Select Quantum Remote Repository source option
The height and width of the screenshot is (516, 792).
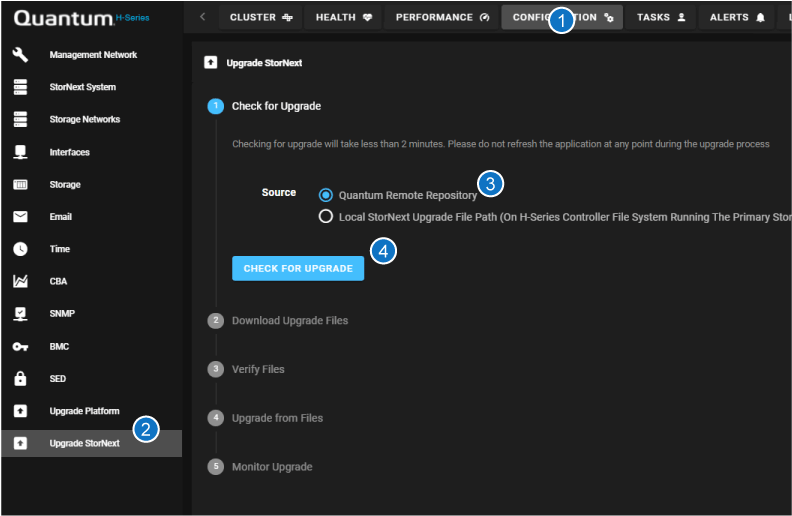[326, 195]
